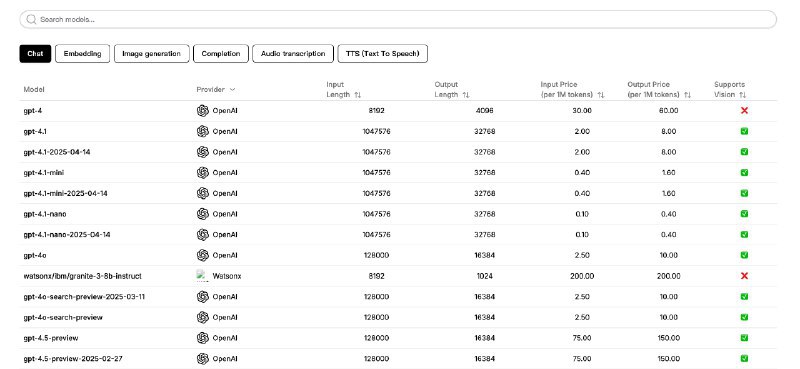The width and height of the screenshot is (800, 369).
Task: Click OpenAI logo beside gpt-4.1-nano
Action: (203, 214)
